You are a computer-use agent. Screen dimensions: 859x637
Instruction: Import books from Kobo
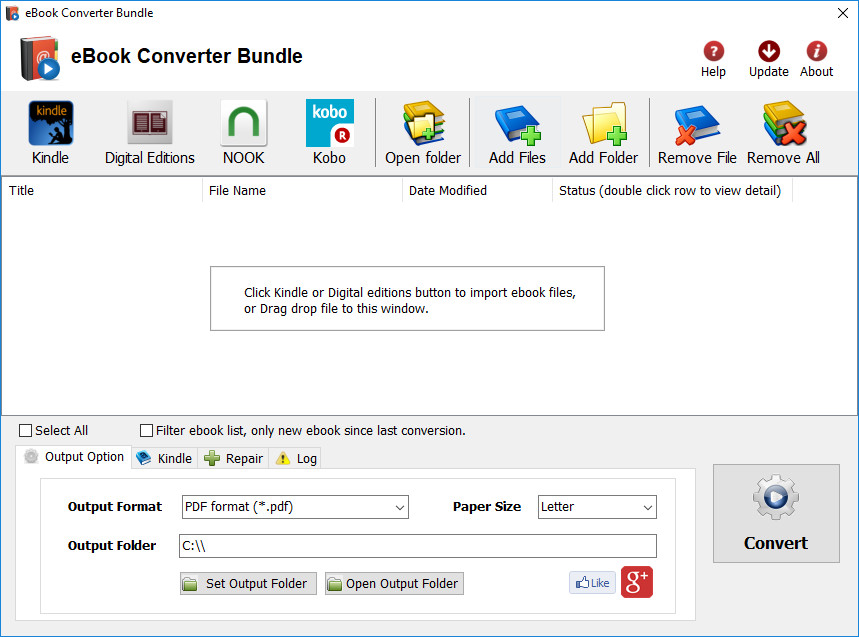click(329, 133)
